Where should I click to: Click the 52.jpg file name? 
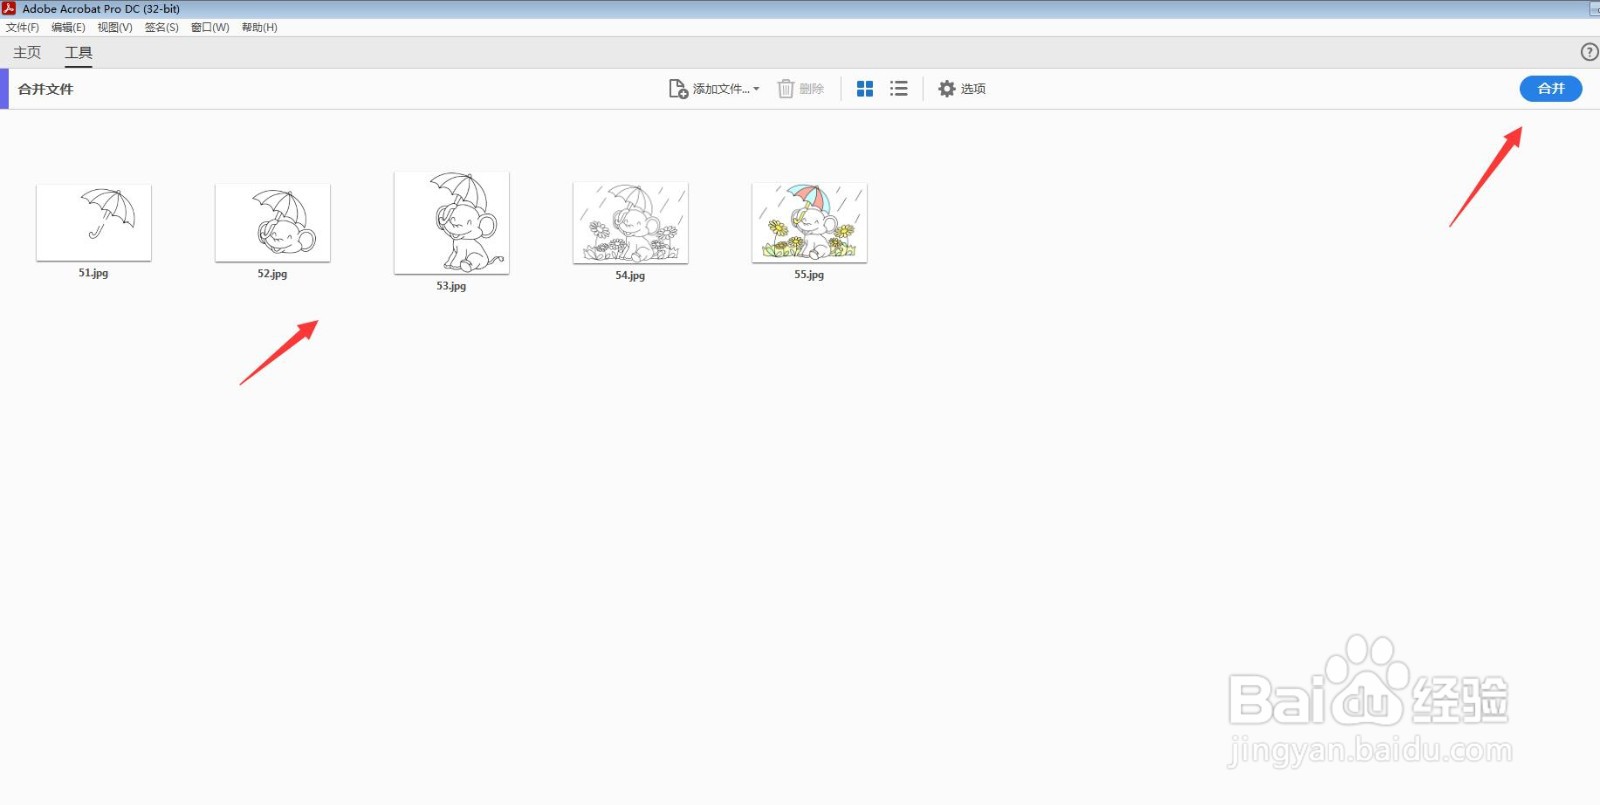[272, 274]
